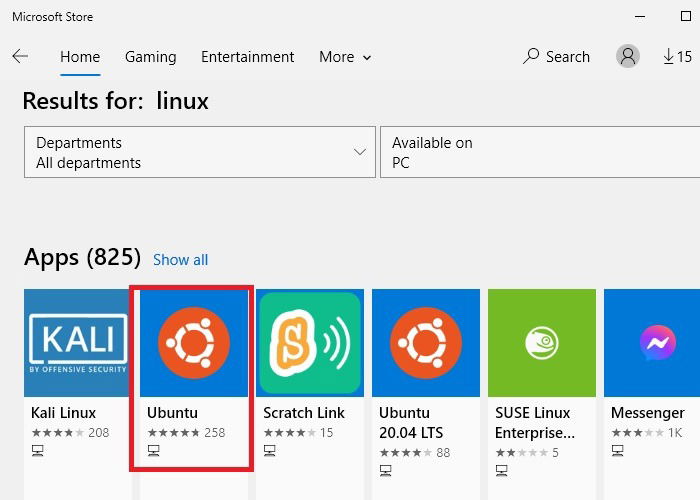This screenshot has width=700, height=500.
Task: Open the Scratch Link app tile logo
Action: click(x=310, y=343)
